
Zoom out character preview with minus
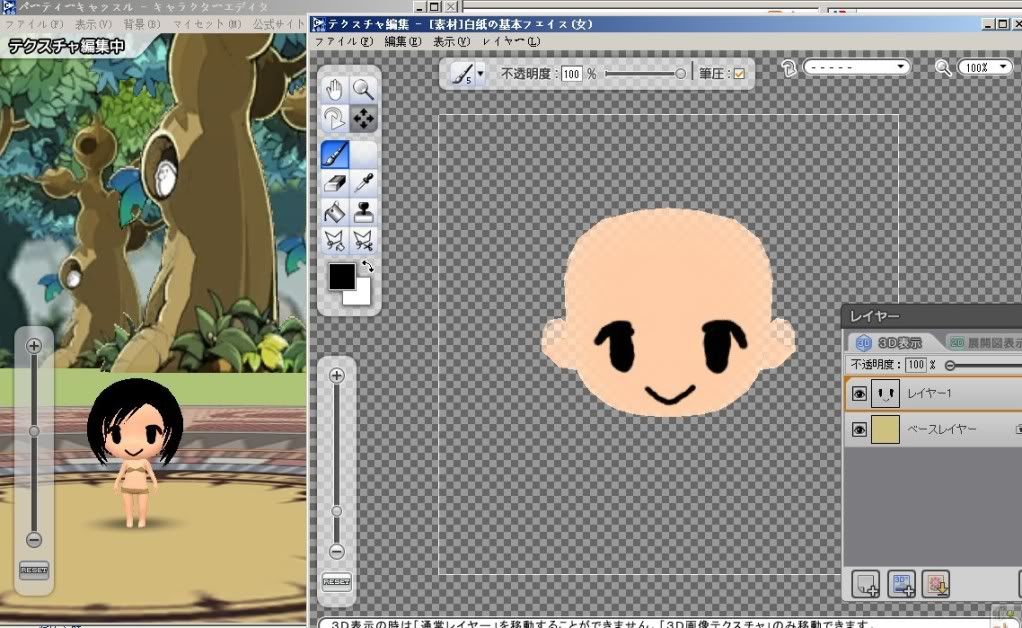(34, 539)
